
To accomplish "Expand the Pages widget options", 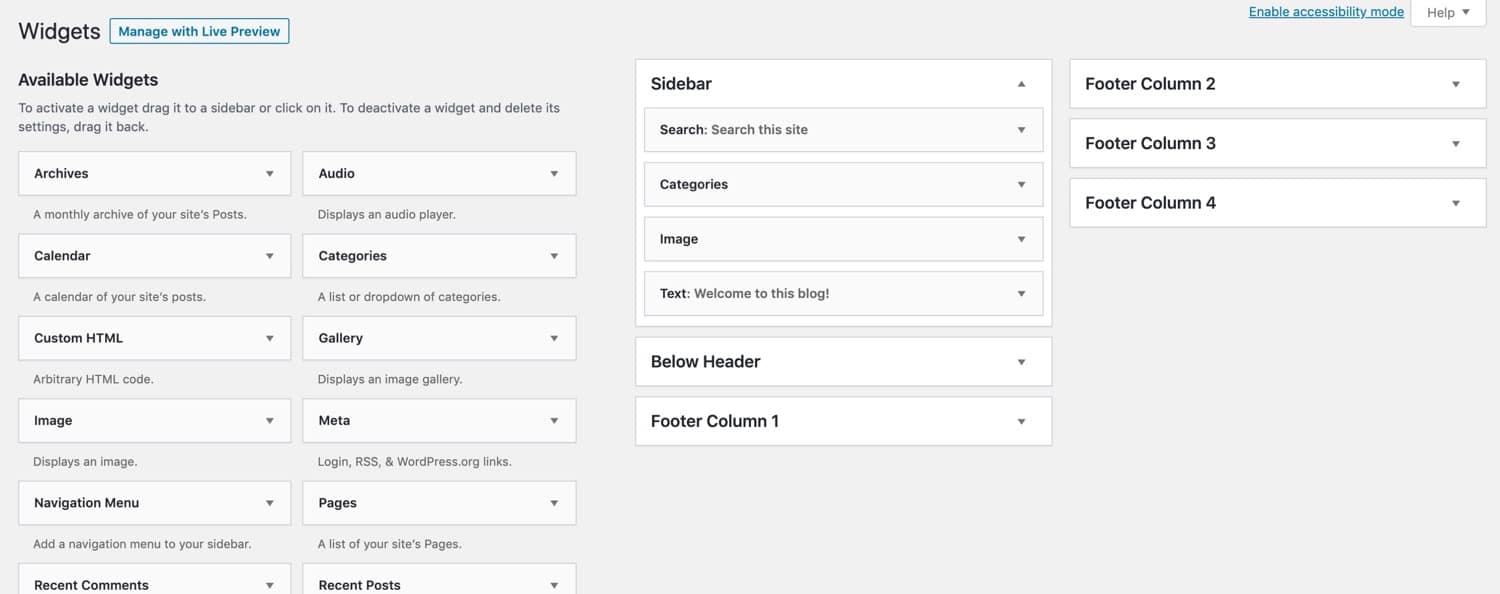I will [x=555, y=502].
